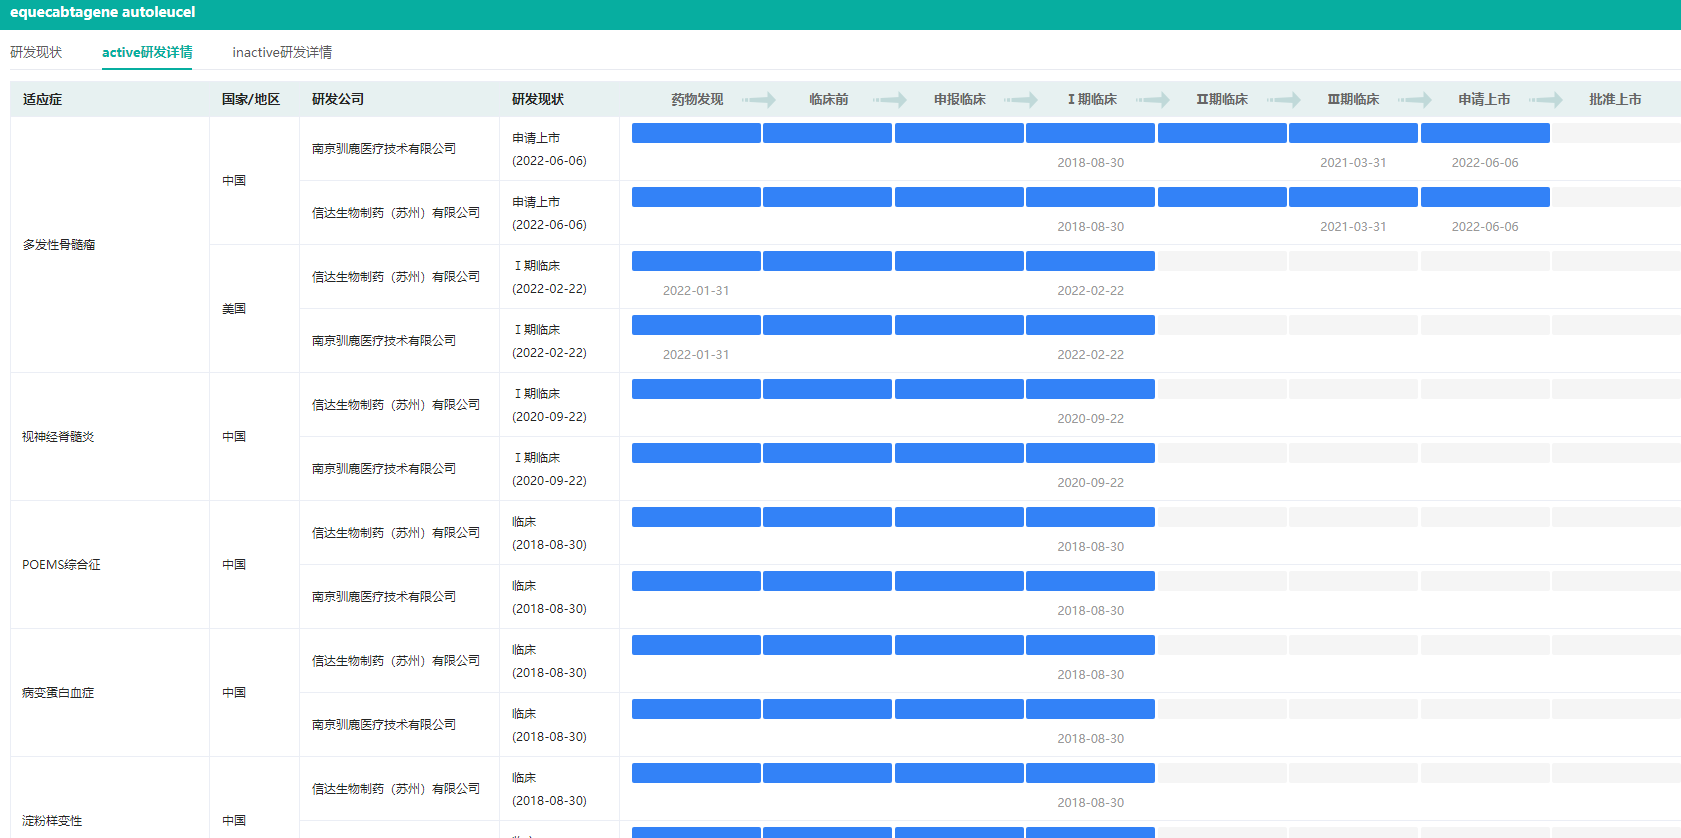
Task: Click the 适应症 column header
Action: pos(42,100)
